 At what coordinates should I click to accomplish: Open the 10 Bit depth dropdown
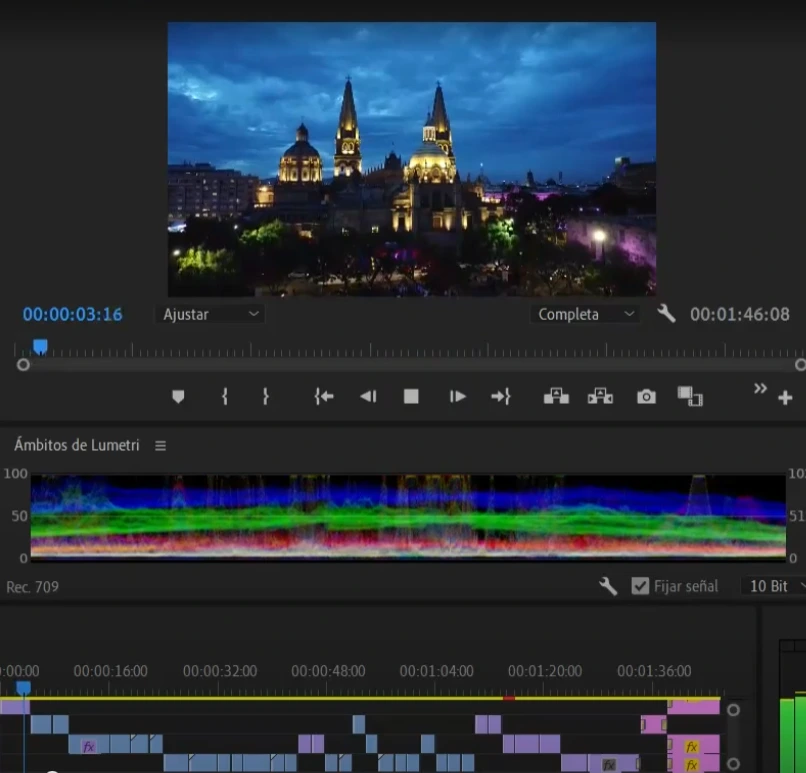pos(774,586)
